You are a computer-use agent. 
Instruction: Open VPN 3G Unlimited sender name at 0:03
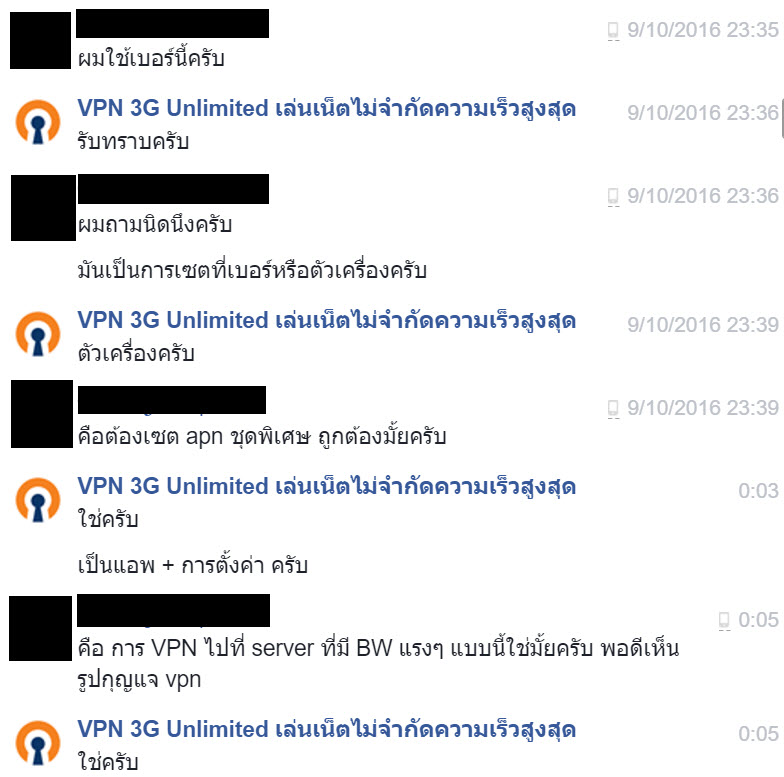(326, 486)
